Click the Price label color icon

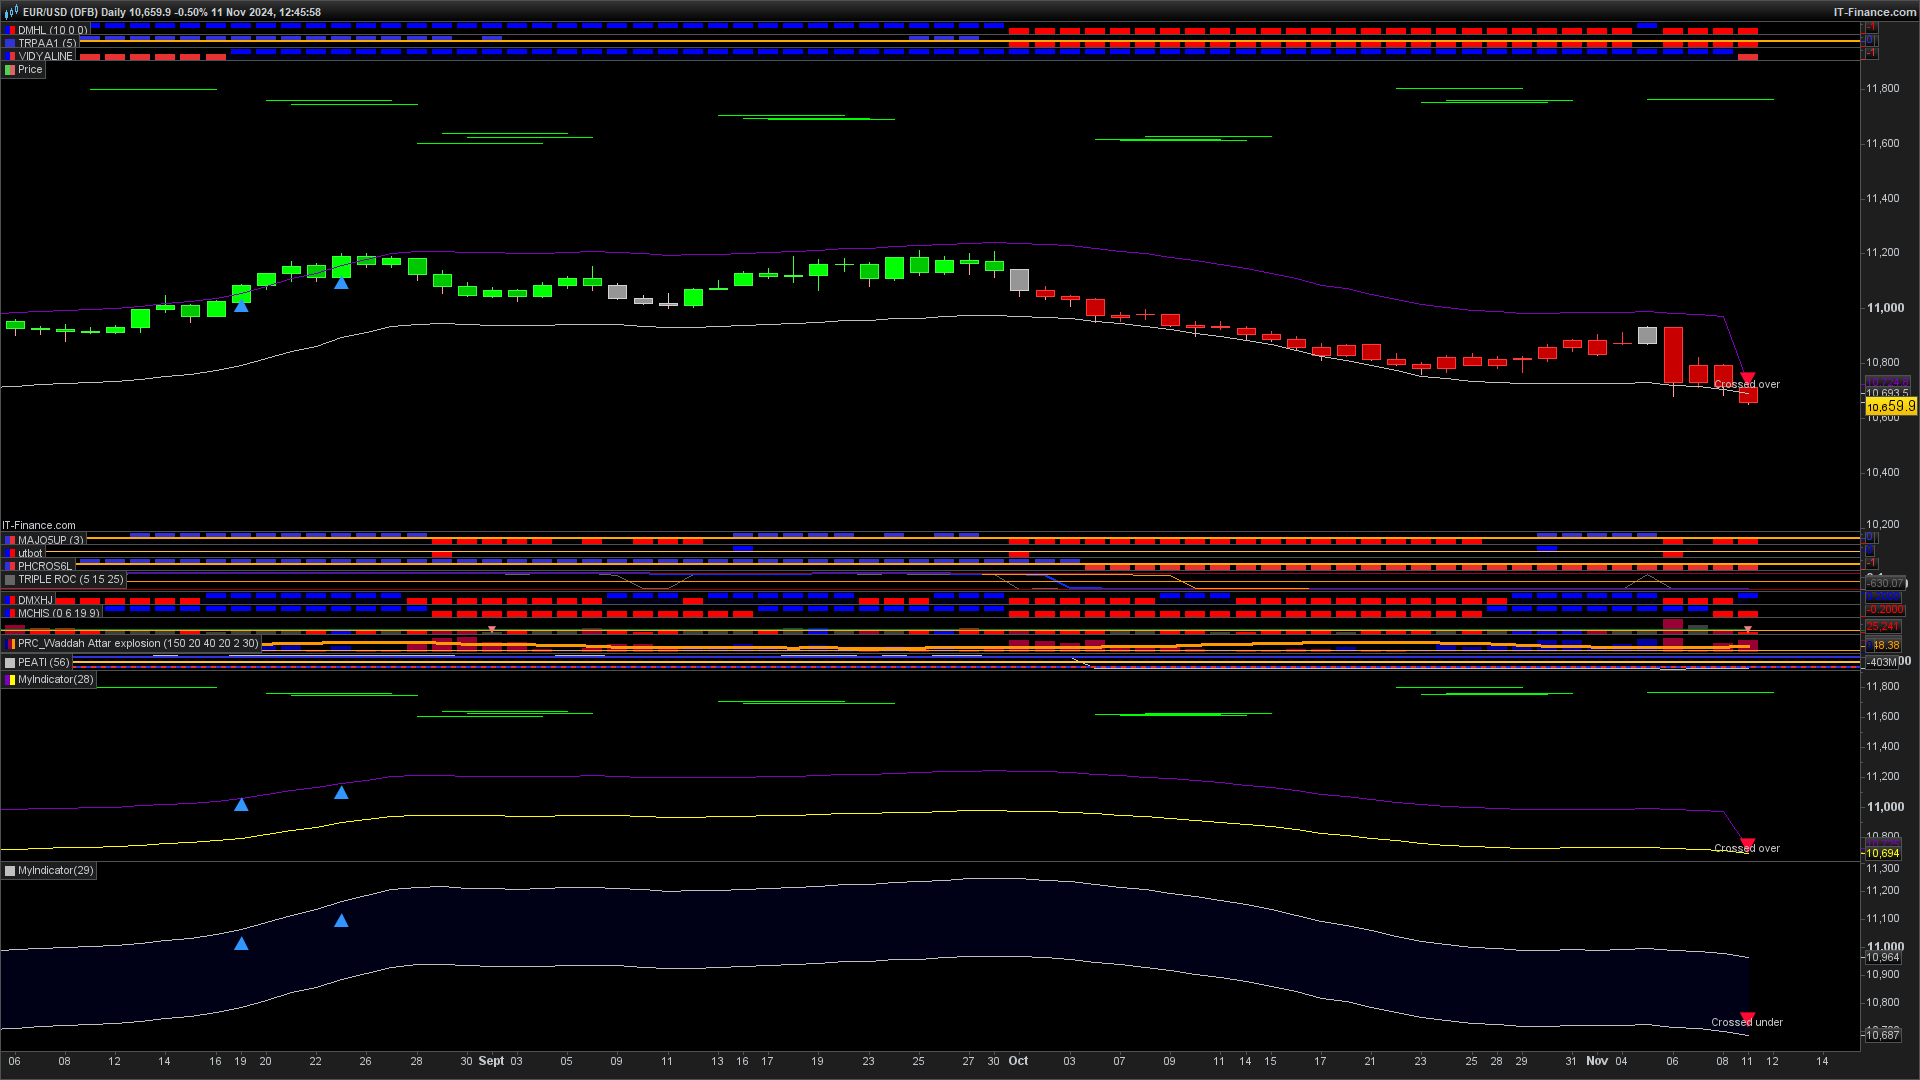10,70
